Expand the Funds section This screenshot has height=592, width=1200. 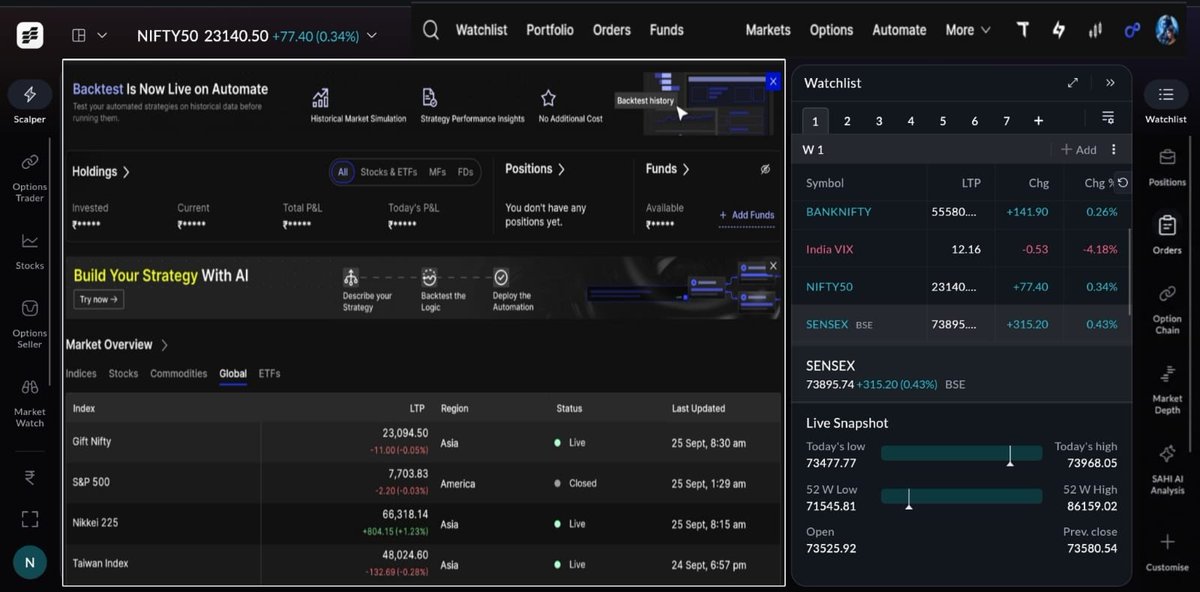667,169
